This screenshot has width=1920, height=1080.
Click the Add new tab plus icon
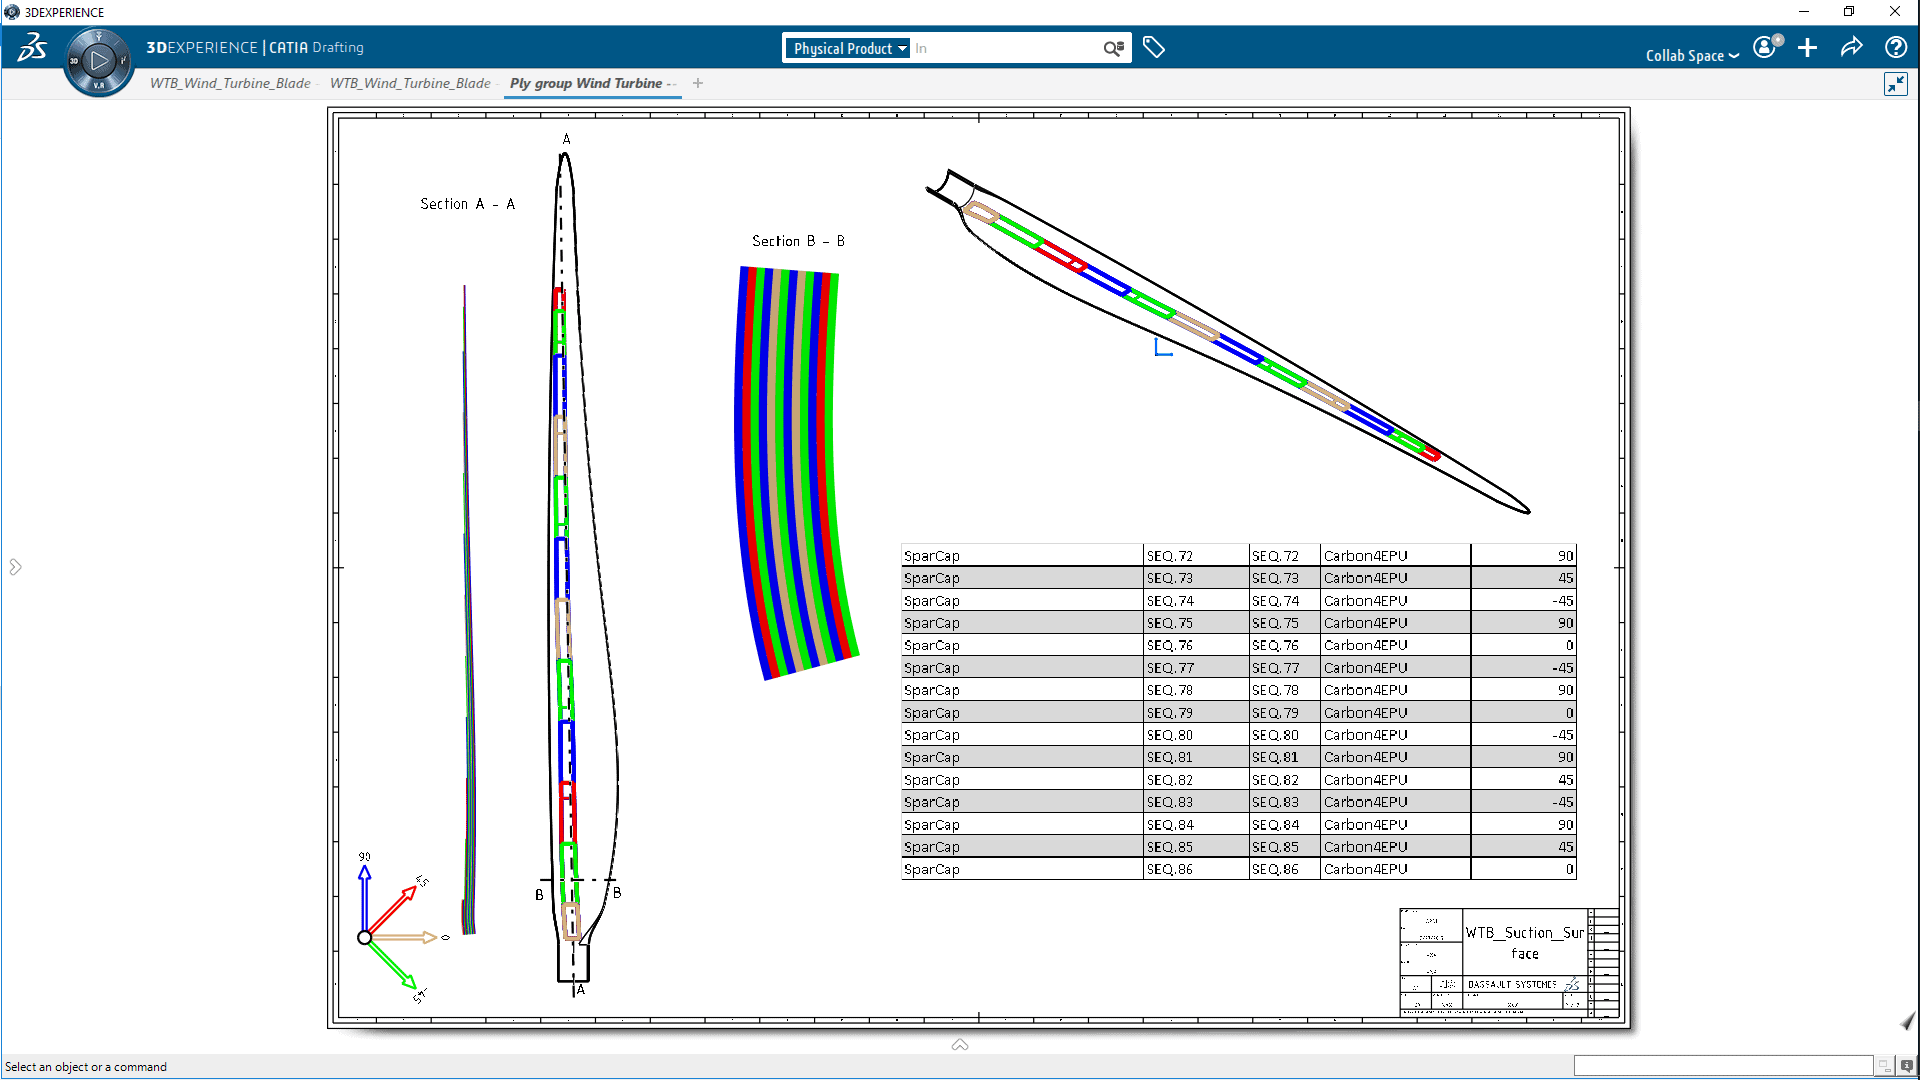click(699, 83)
